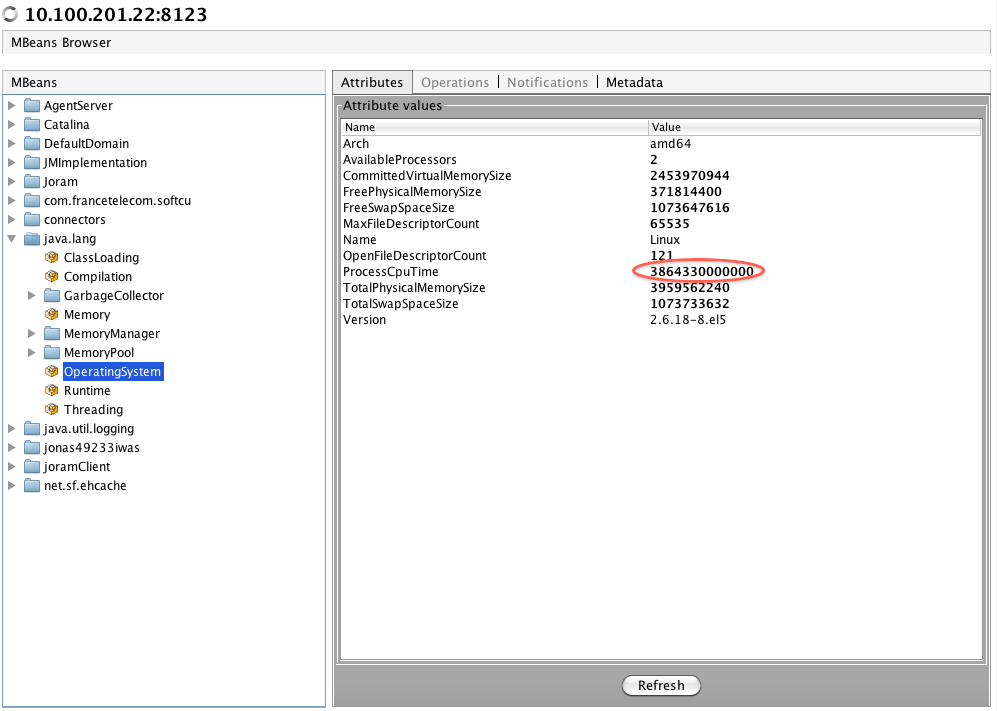Click the ClassLoading MBean icon
Image resolution: width=997 pixels, height=711 pixels.
click(51, 258)
